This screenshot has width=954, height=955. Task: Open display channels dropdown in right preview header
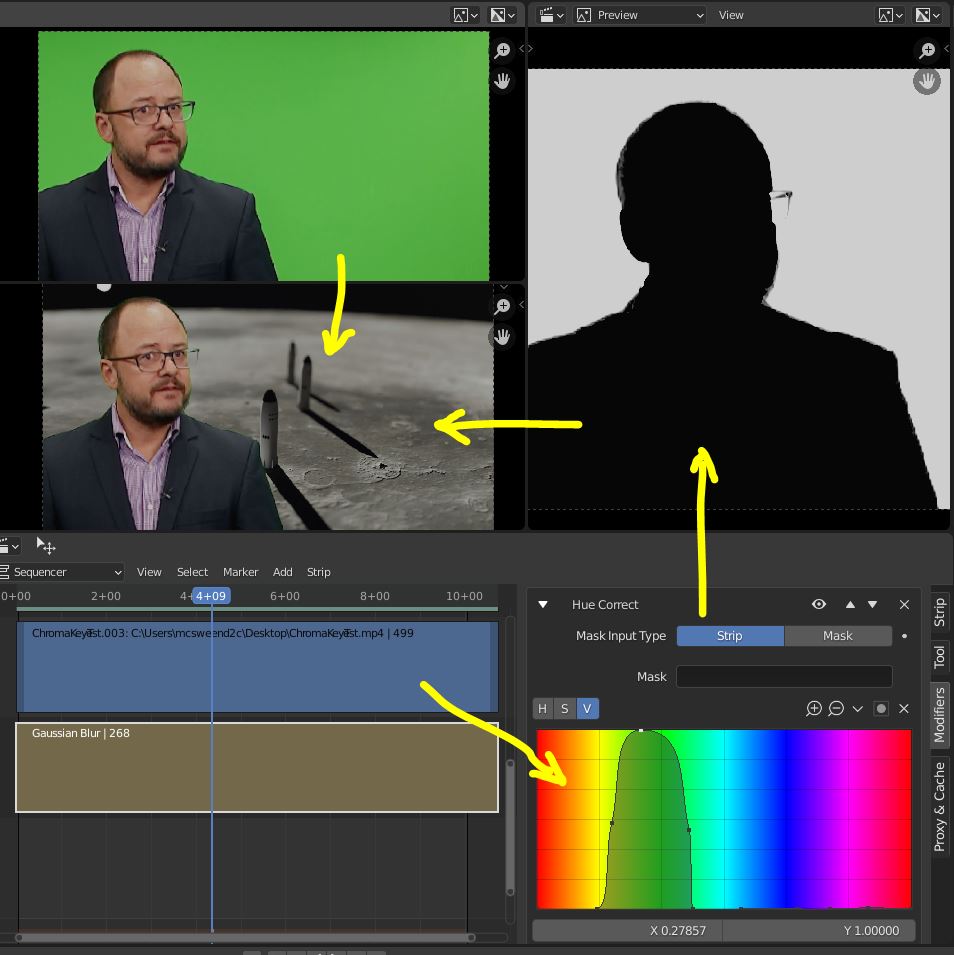click(890, 15)
